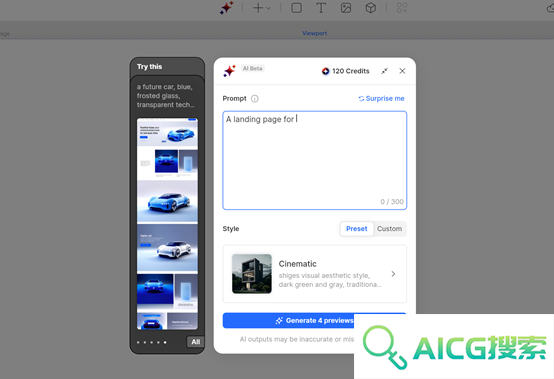The width and height of the screenshot is (554, 379).
Task: Click the sparkle logo in the AI dialog
Action: coord(229,71)
